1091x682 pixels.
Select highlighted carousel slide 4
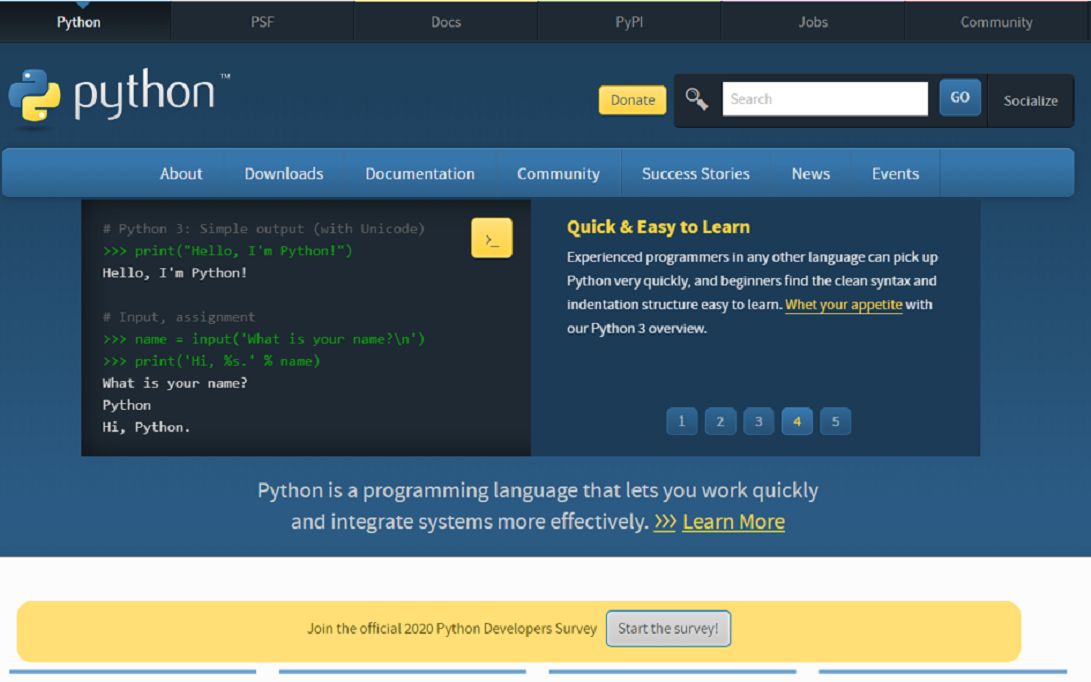point(797,421)
